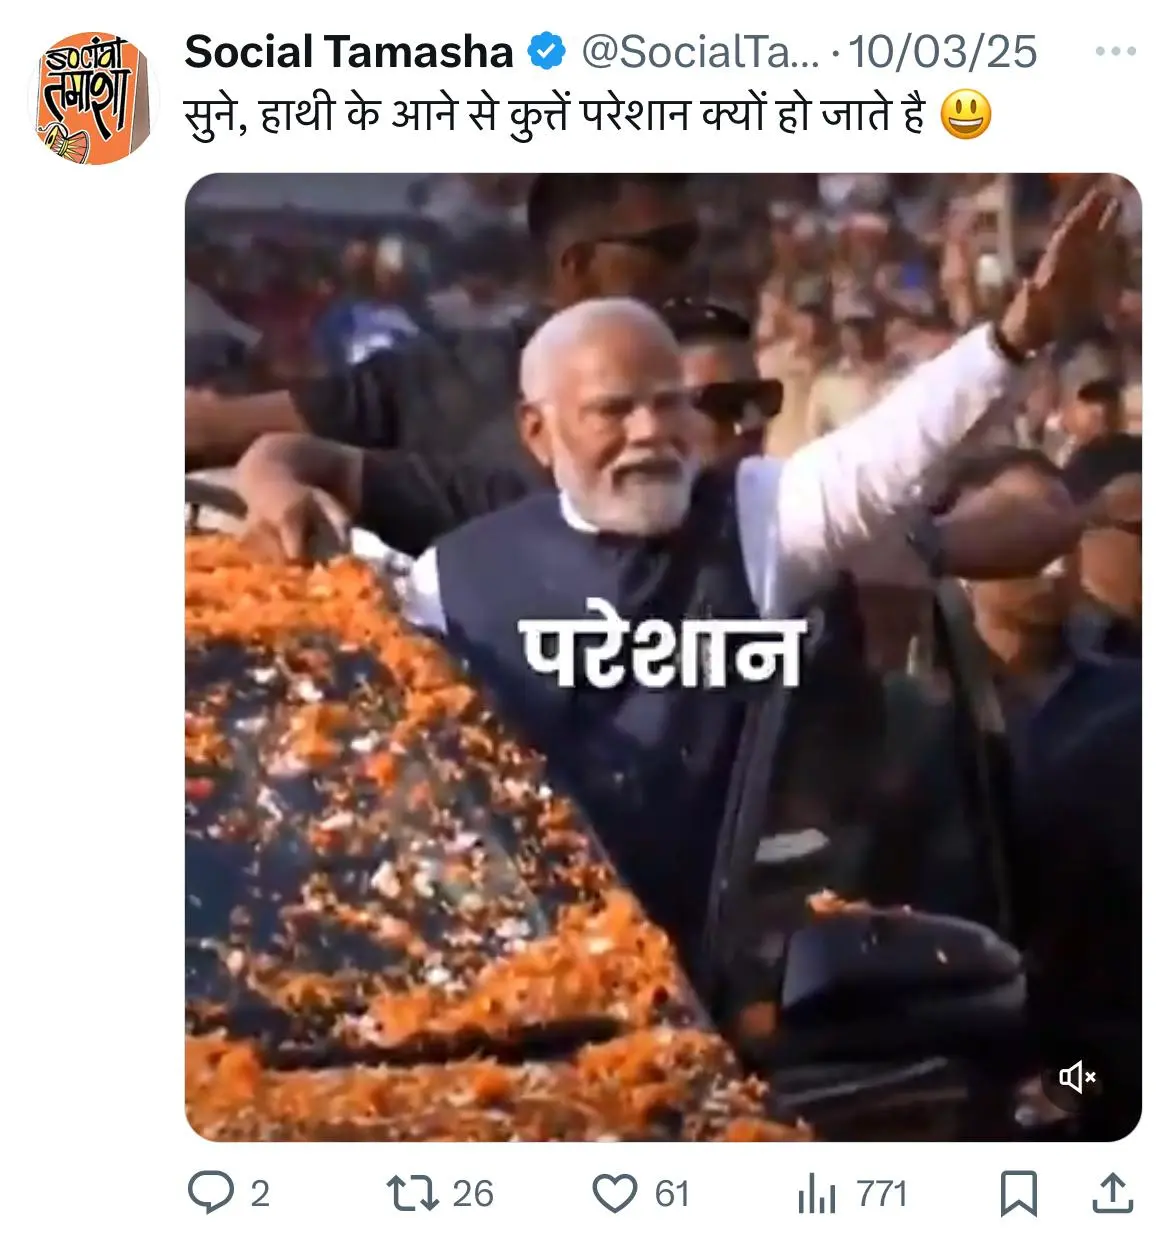The width and height of the screenshot is (1170, 1247).
Task: Like the post with the heart icon
Action: 615,1194
